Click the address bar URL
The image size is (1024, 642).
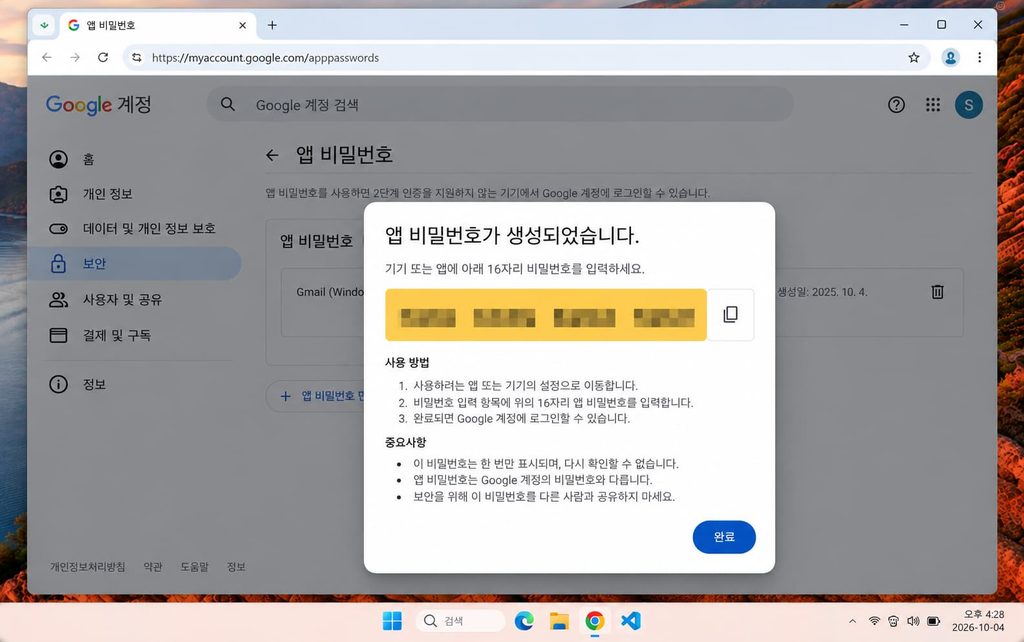[265, 57]
